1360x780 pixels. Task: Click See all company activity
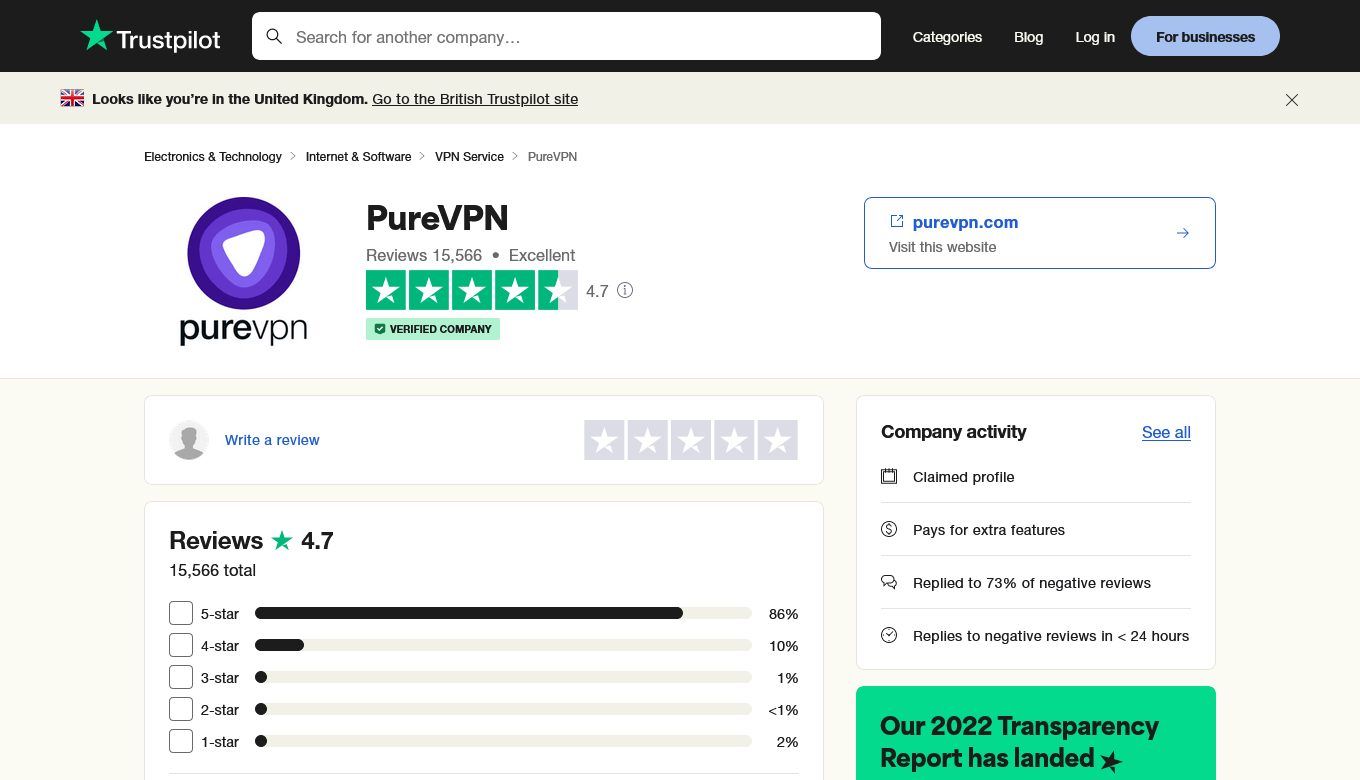click(1166, 432)
